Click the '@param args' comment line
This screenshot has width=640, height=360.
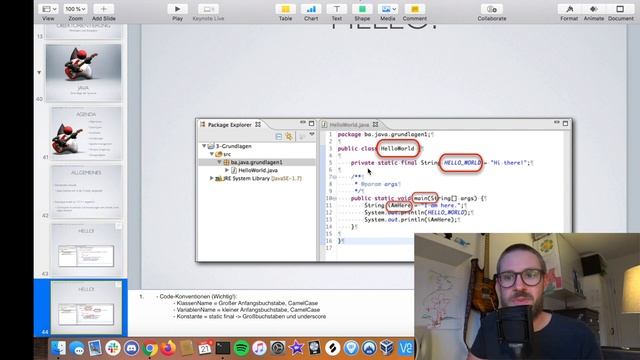(378, 184)
